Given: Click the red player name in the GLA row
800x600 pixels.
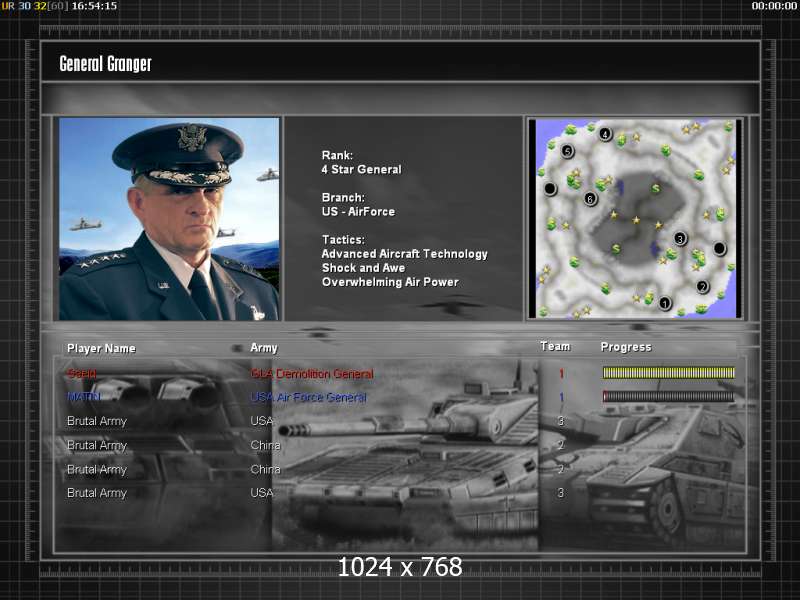Looking at the screenshot, I should (82, 373).
